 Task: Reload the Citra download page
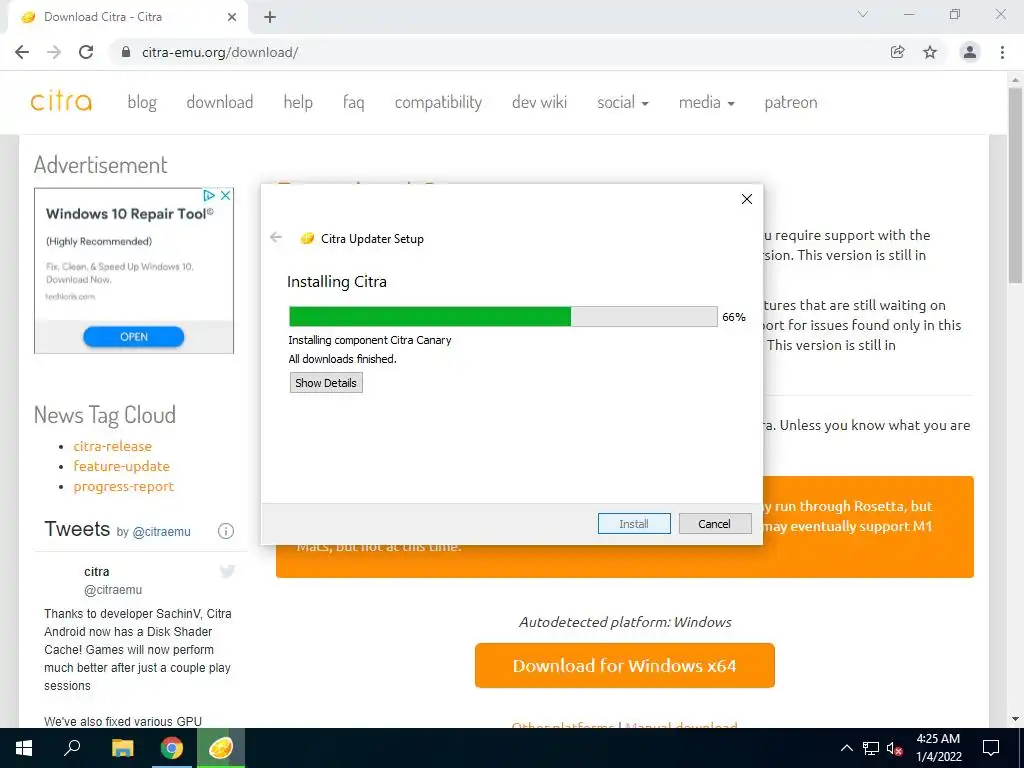click(86, 52)
